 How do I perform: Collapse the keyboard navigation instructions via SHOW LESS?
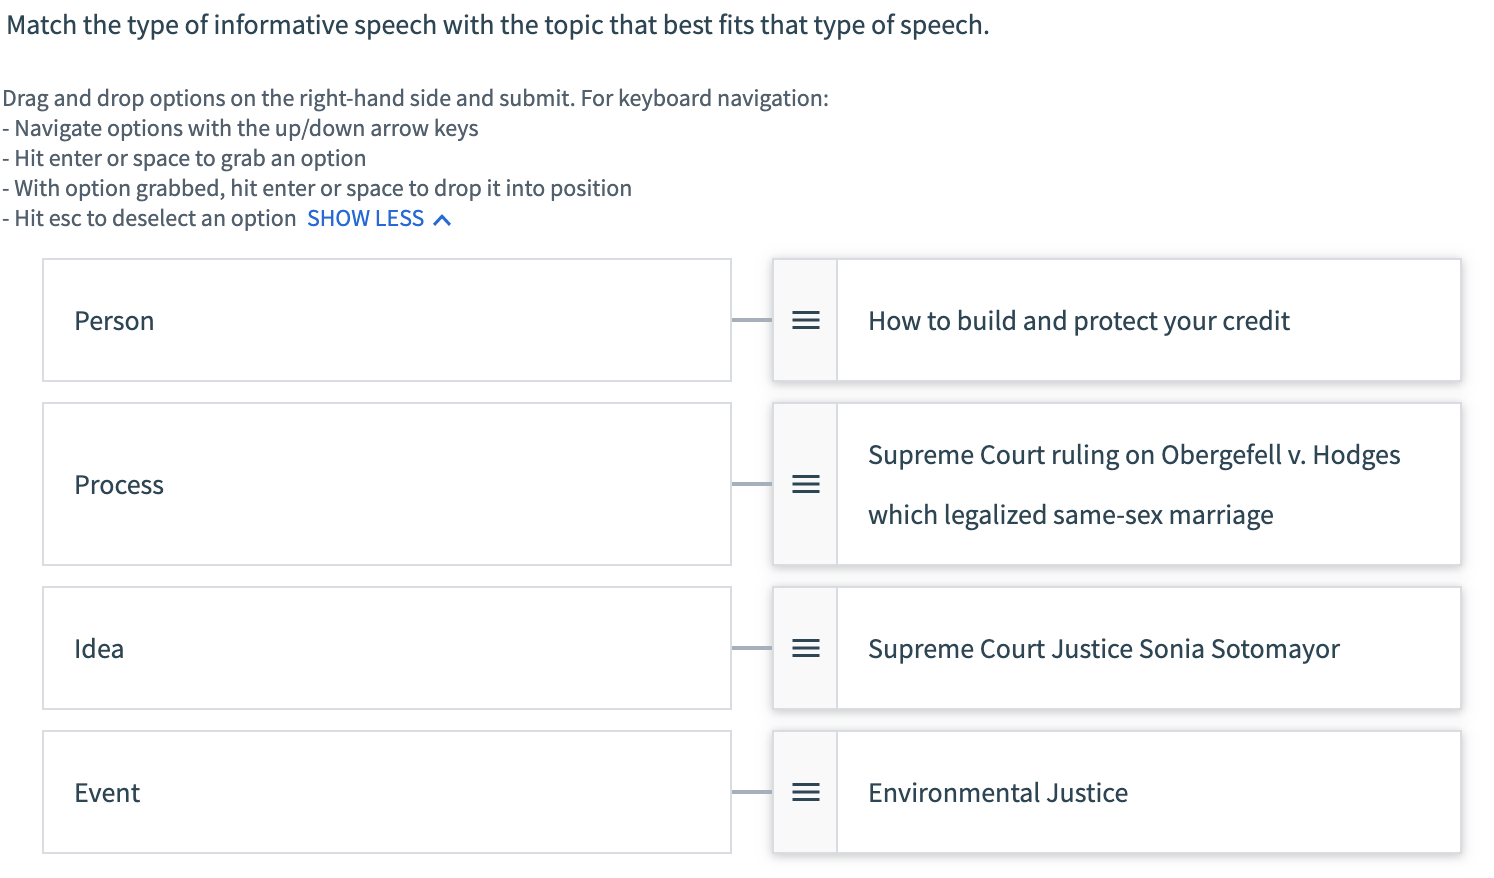[x=365, y=218]
